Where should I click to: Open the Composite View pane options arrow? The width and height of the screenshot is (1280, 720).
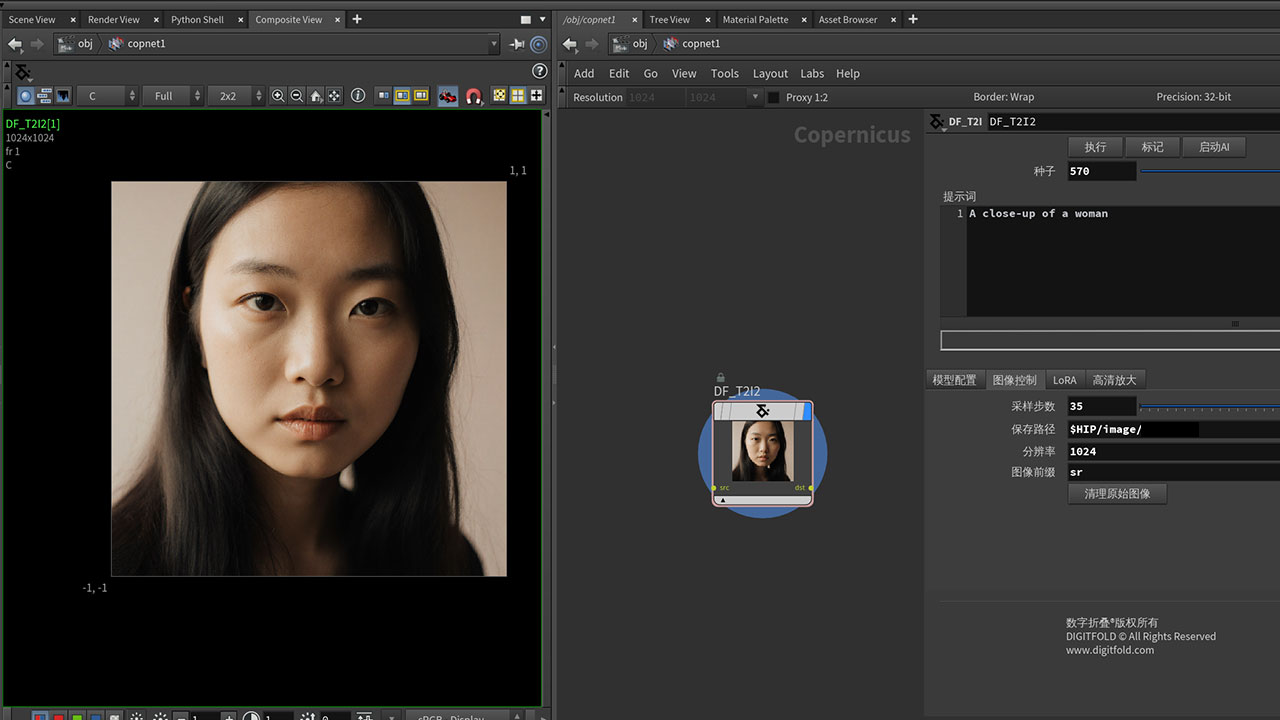click(x=545, y=19)
